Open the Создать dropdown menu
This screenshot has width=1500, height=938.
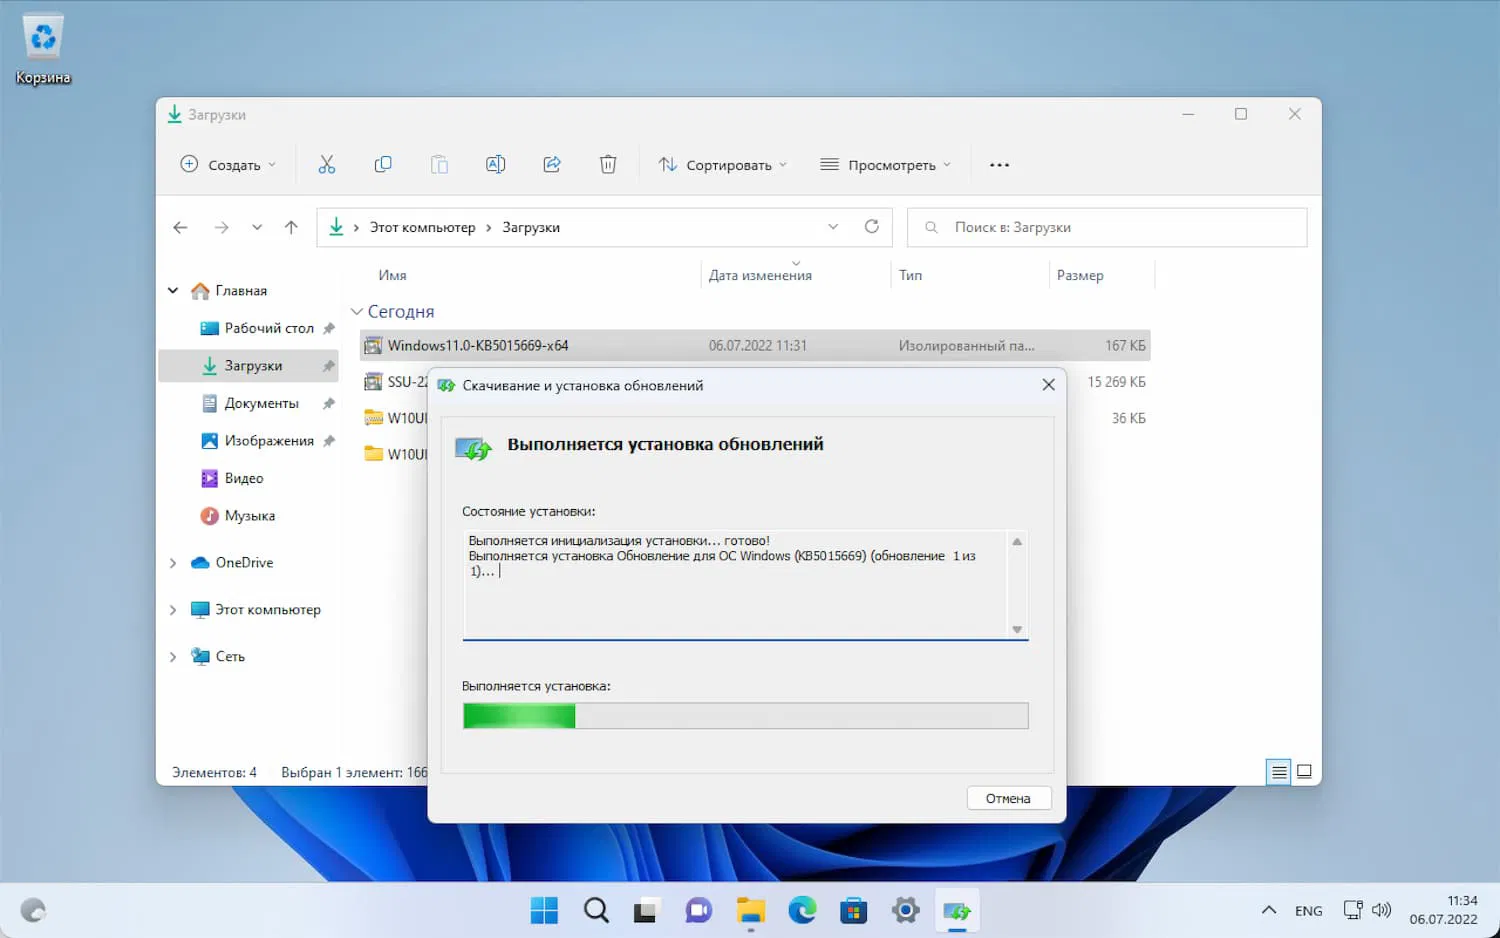228,165
